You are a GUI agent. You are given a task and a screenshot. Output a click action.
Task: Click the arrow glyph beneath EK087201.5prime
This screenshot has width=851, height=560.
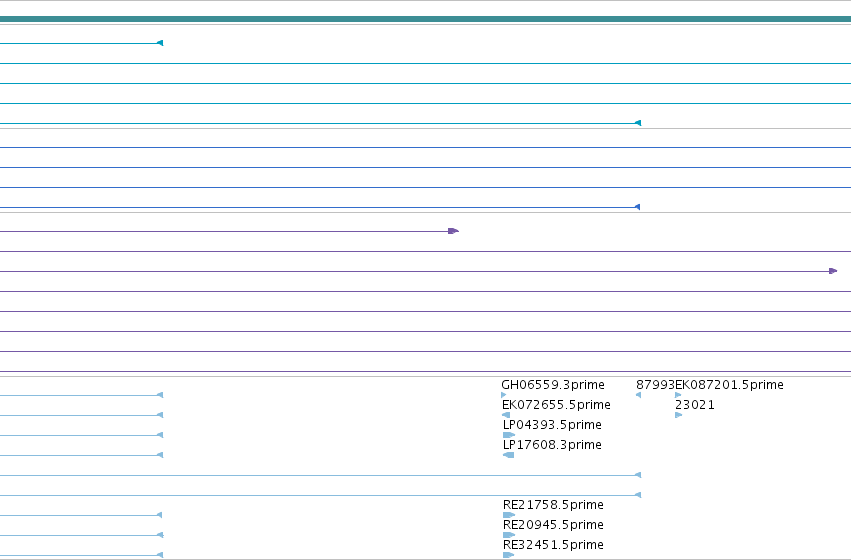pos(678,395)
